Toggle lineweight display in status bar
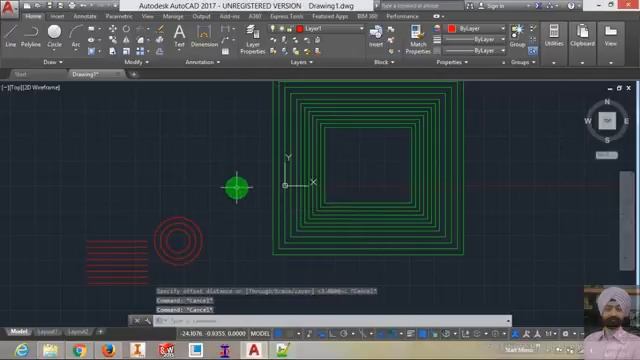 [x=411, y=334]
